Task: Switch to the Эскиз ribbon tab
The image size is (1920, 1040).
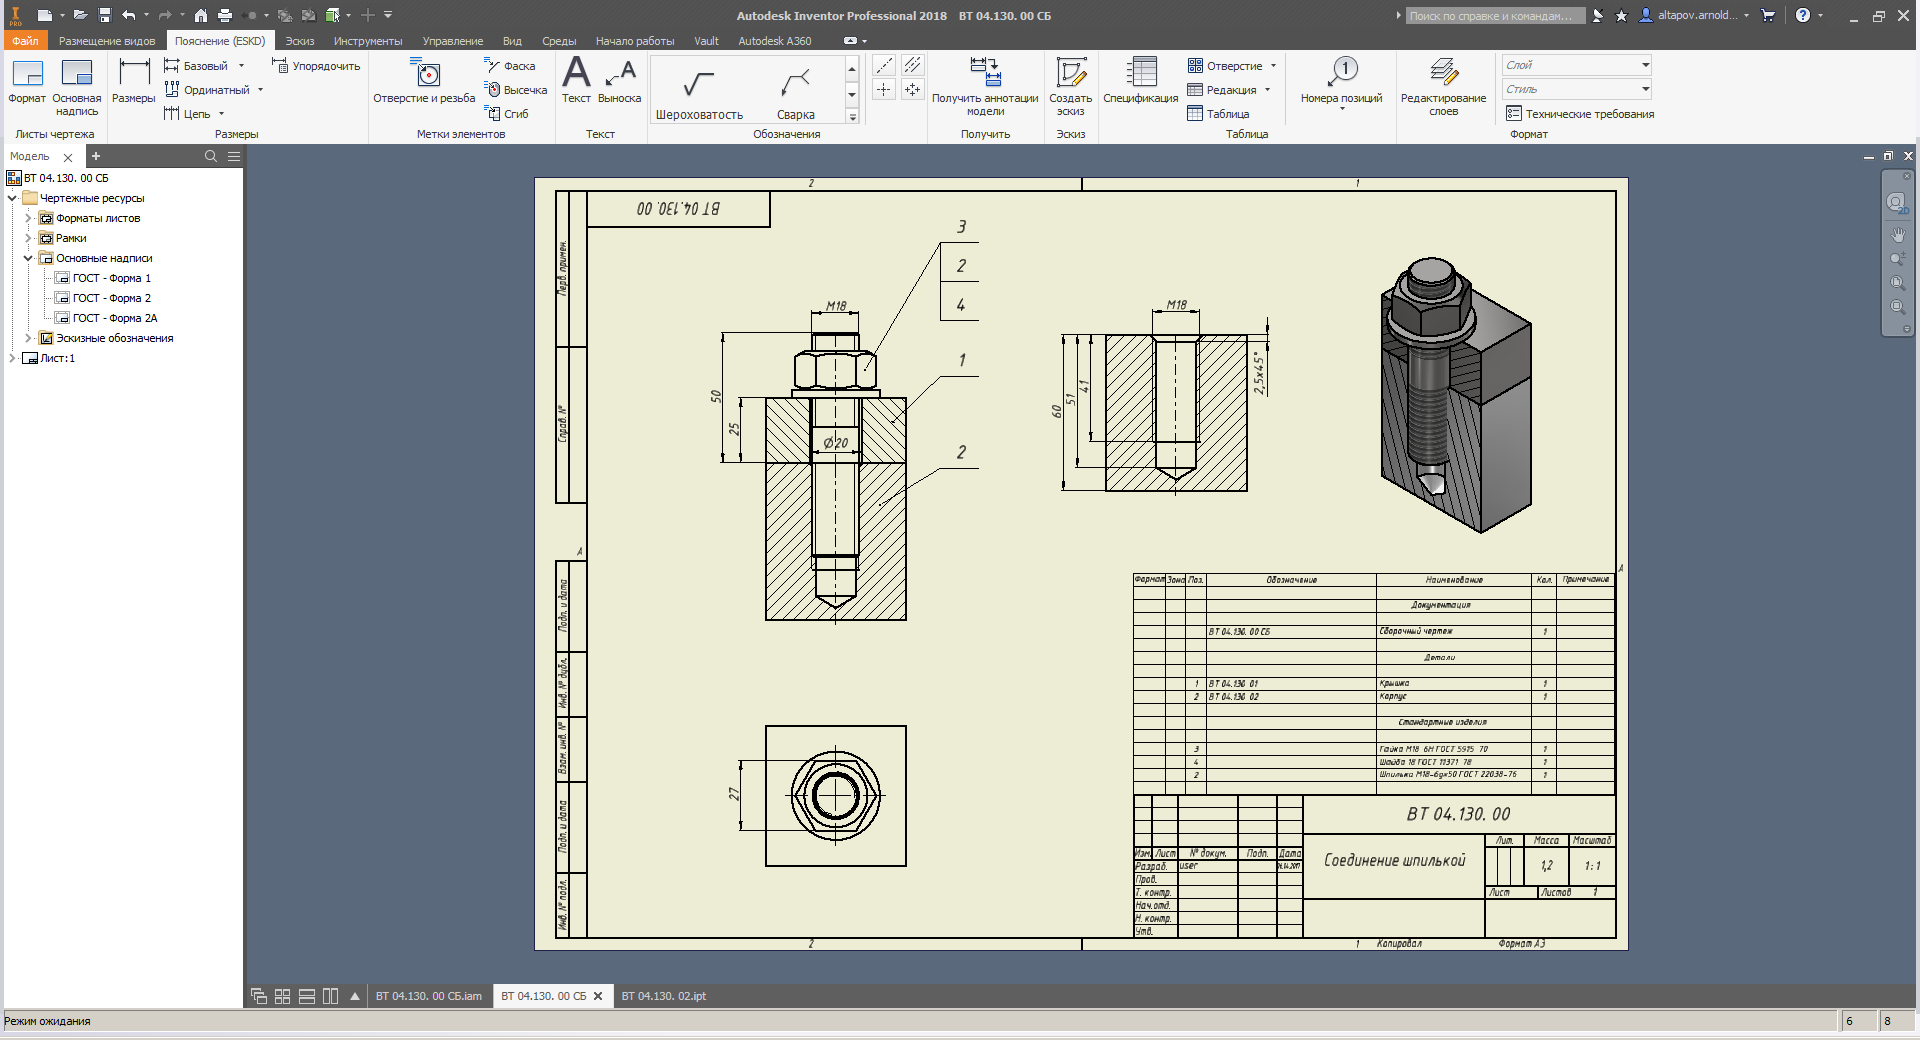Action: coord(300,41)
